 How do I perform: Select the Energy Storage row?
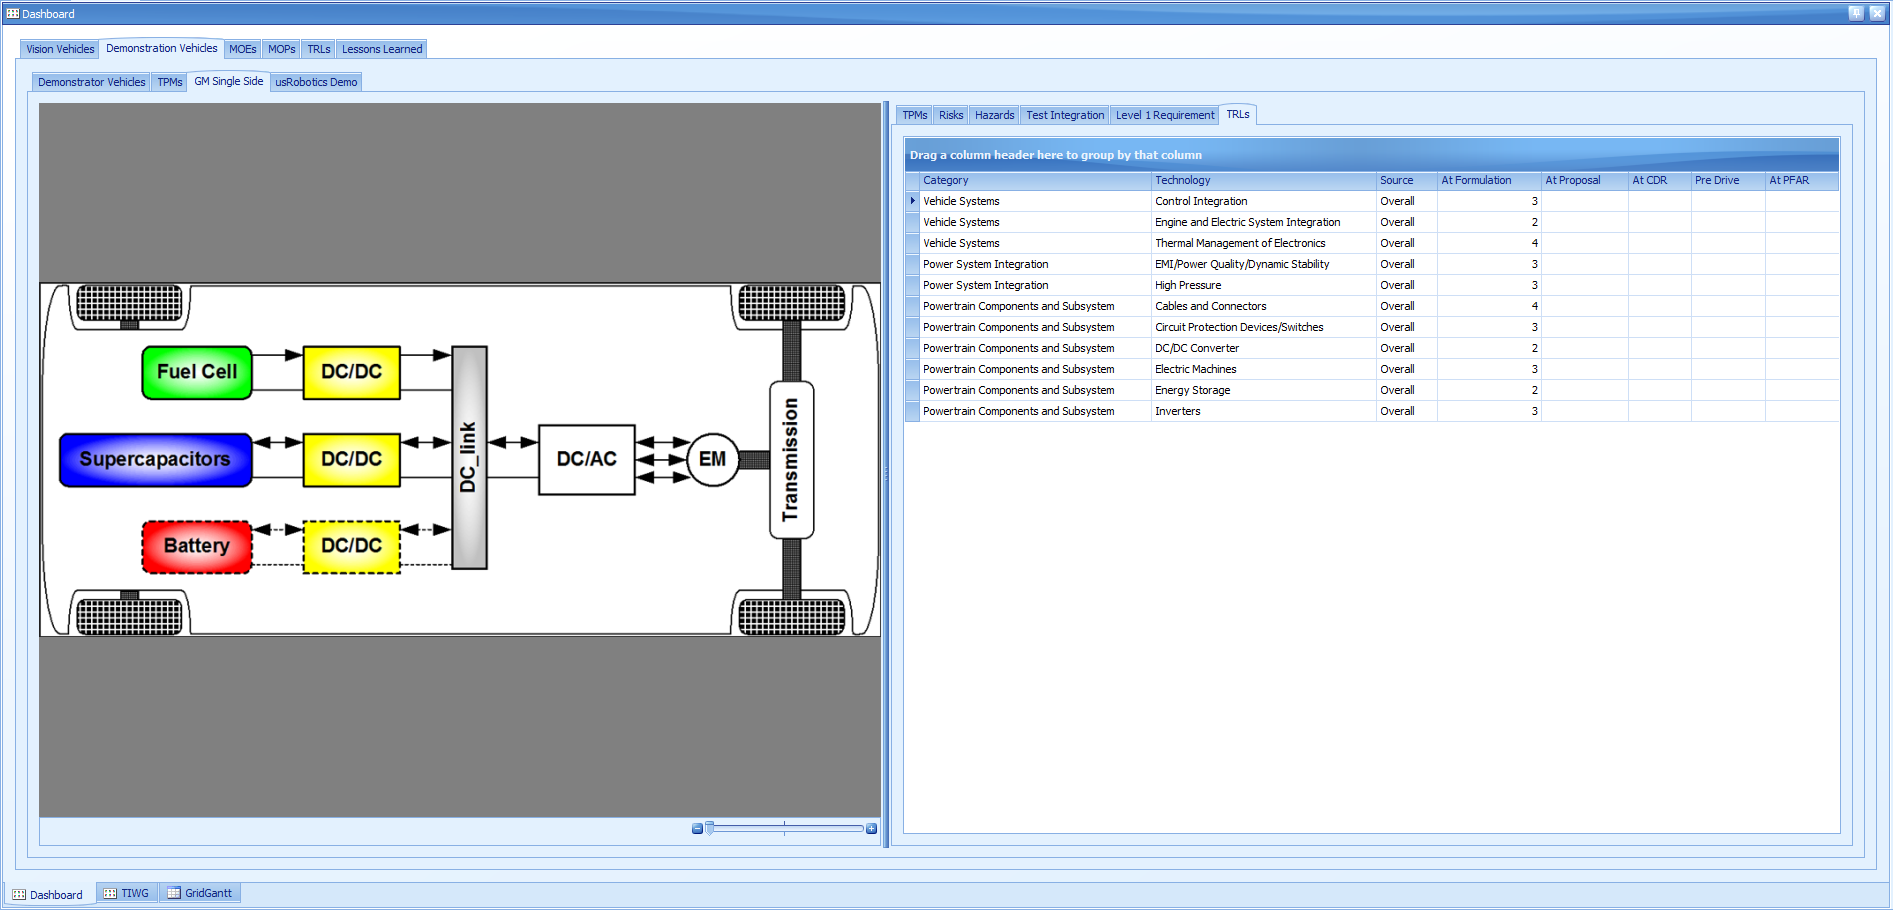pyautogui.click(x=1372, y=390)
